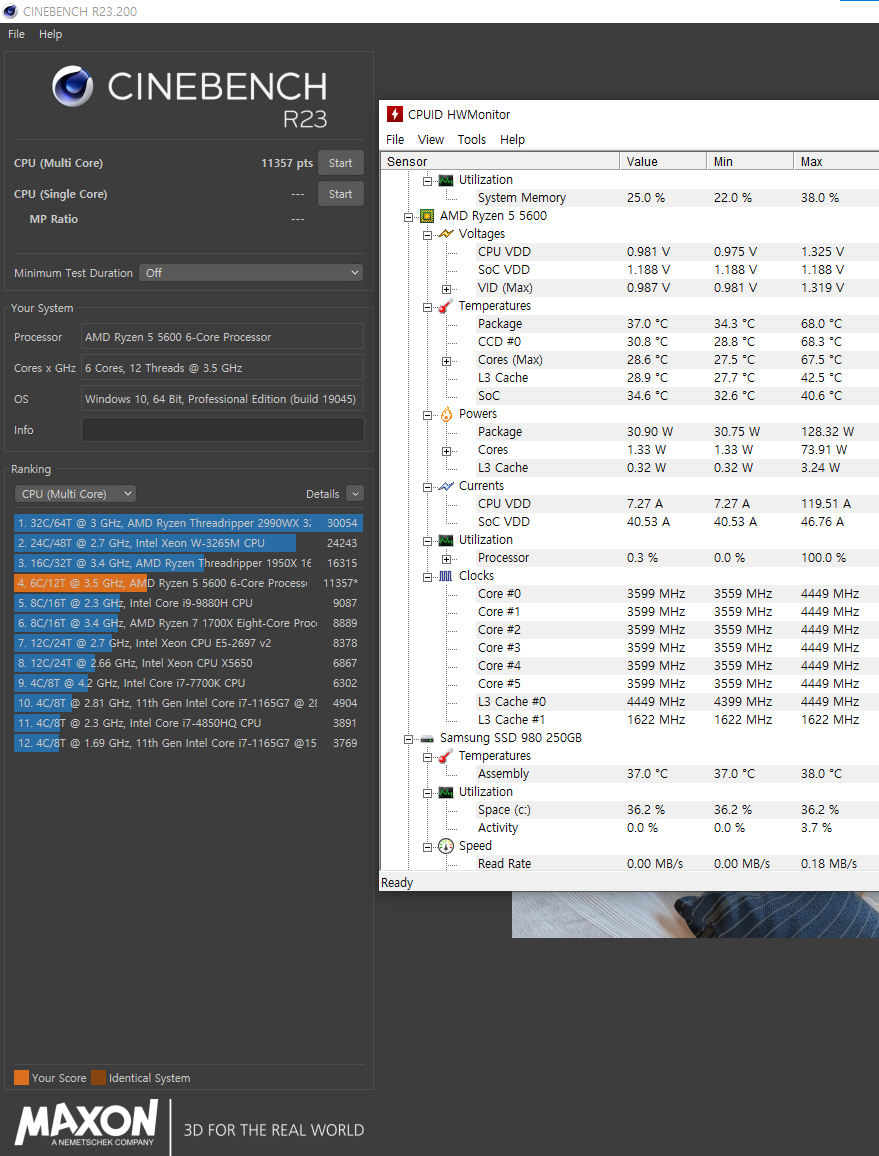The height and width of the screenshot is (1156, 879).
Task: Open the CPU (Multi Core) ranking dropdown
Action: coord(75,494)
